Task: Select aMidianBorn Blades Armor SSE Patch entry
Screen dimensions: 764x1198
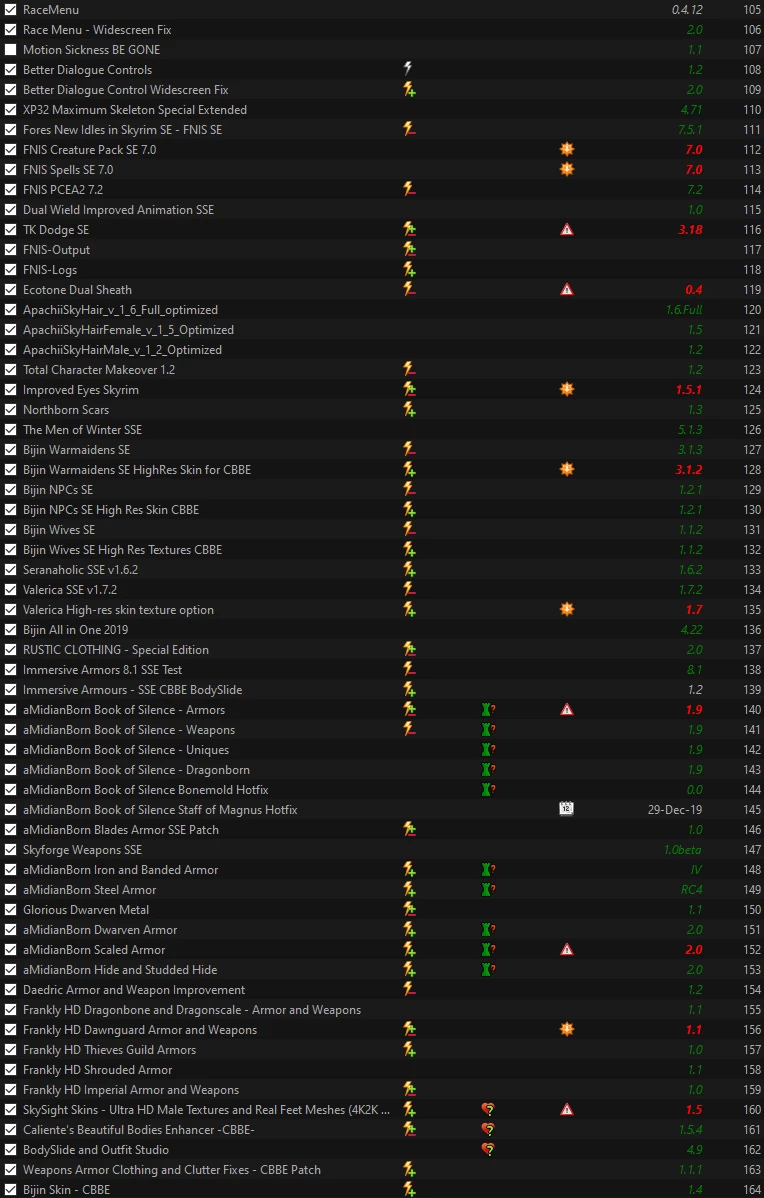Action: click(121, 829)
